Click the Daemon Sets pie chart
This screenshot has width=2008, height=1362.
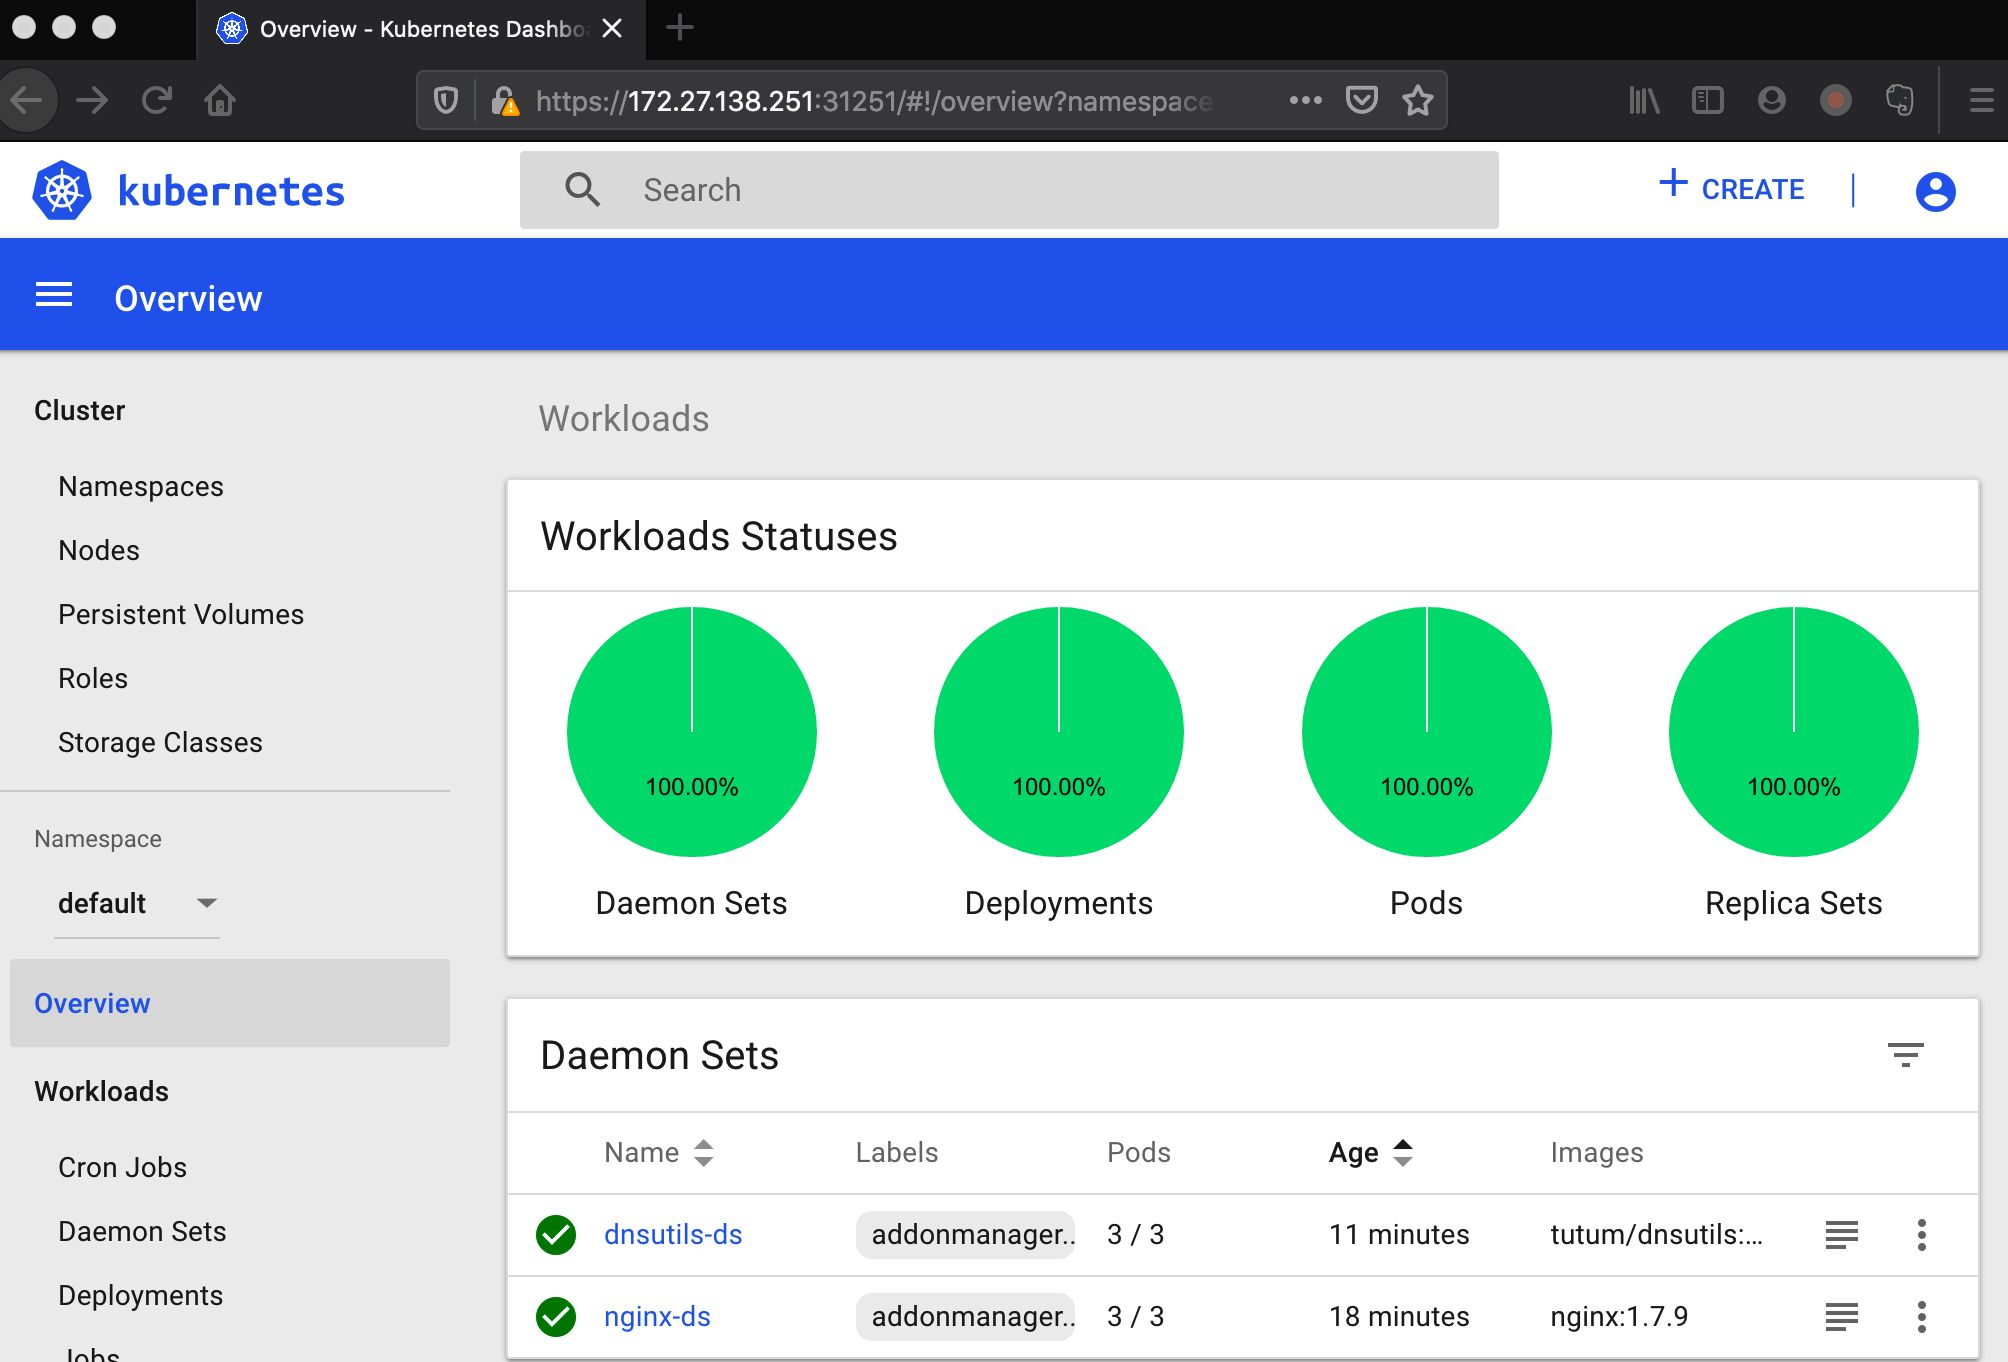(692, 732)
